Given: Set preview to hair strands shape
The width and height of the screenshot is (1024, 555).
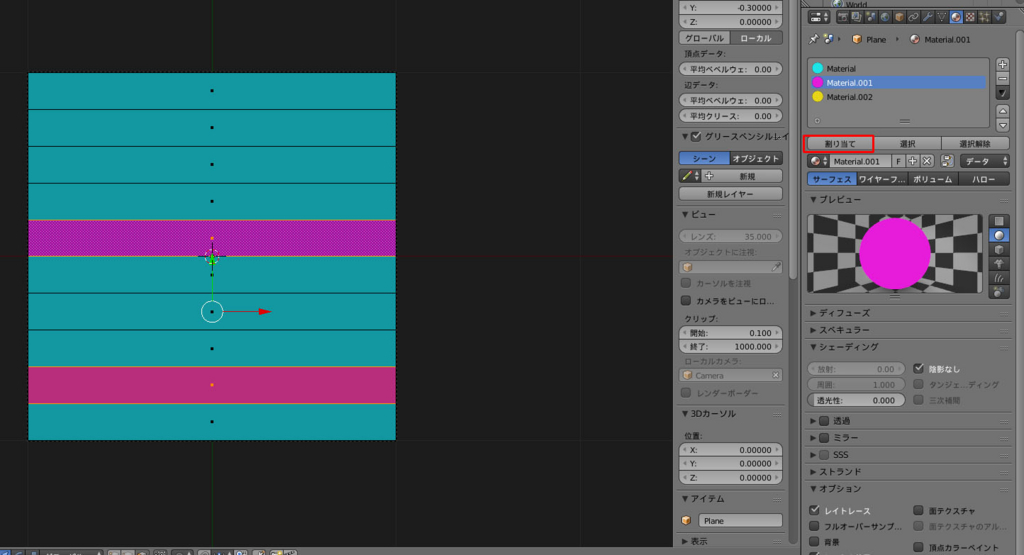Looking at the screenshot, I should point(999,278).
